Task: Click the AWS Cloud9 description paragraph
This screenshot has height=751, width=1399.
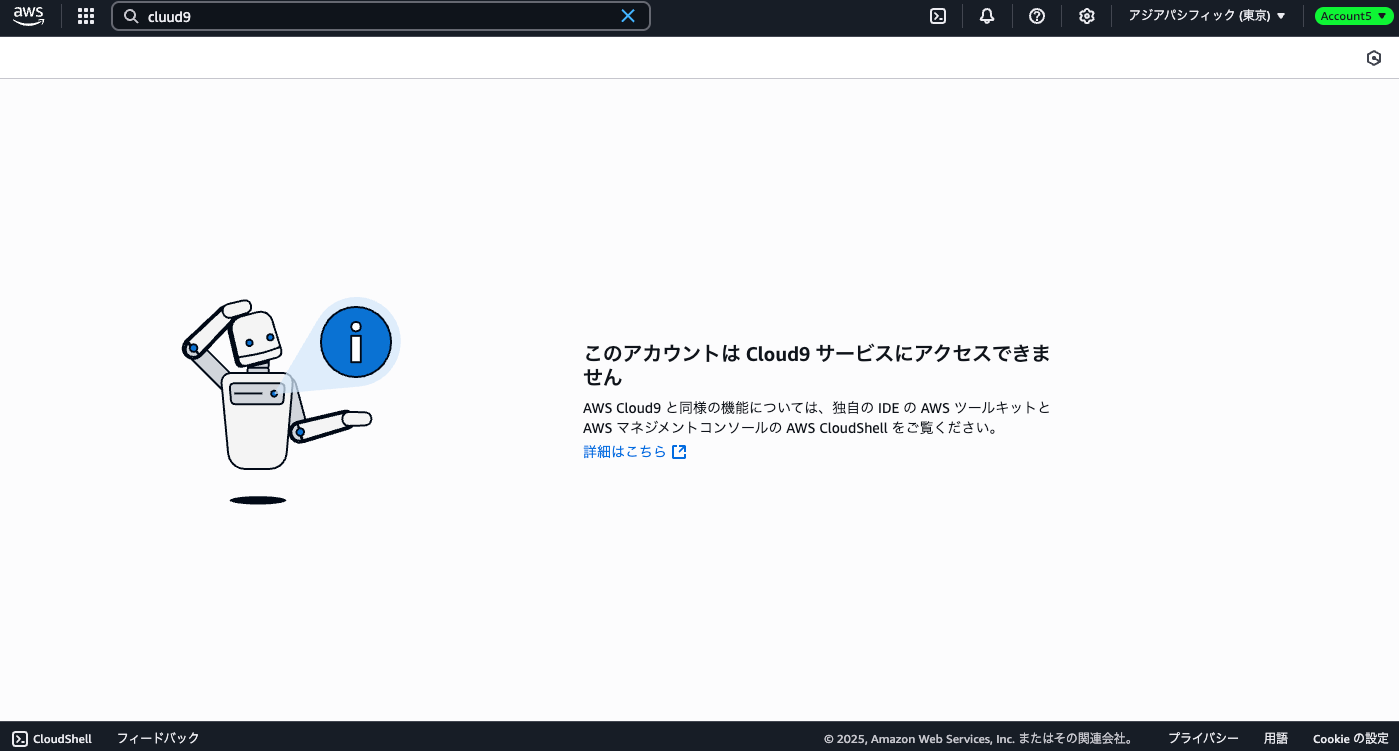Action: coord(817,417)
